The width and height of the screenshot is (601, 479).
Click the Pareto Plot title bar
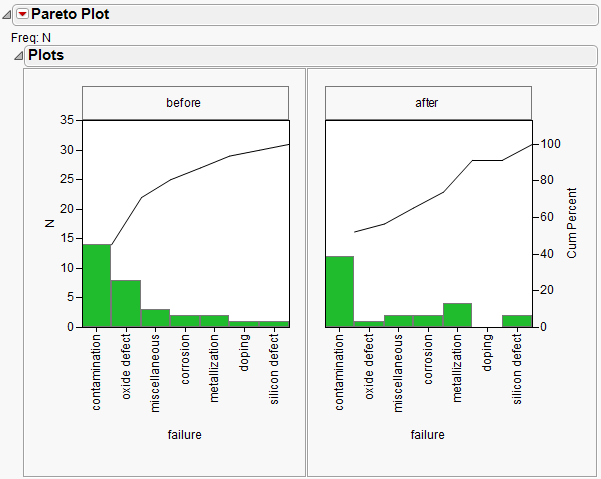pos(300,14)
